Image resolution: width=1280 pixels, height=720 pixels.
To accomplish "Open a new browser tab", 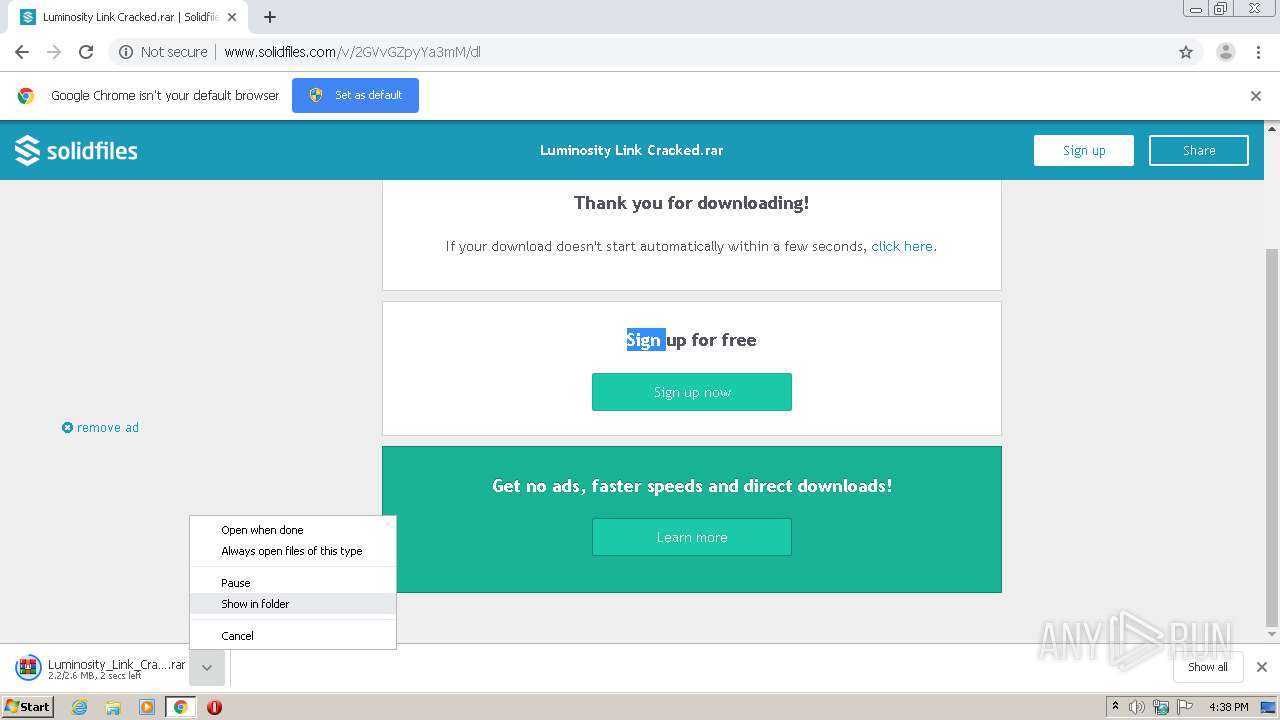I will (270, 17).
